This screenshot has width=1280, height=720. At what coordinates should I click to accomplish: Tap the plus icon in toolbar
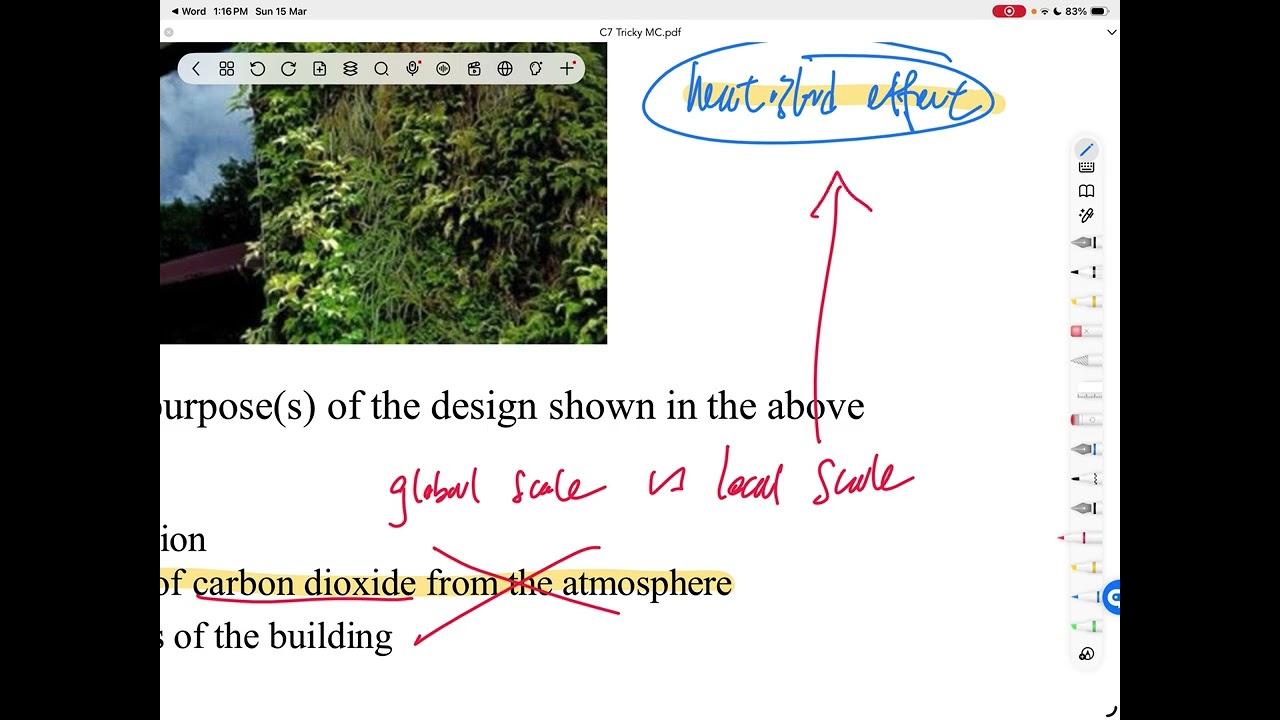[567, 68]
